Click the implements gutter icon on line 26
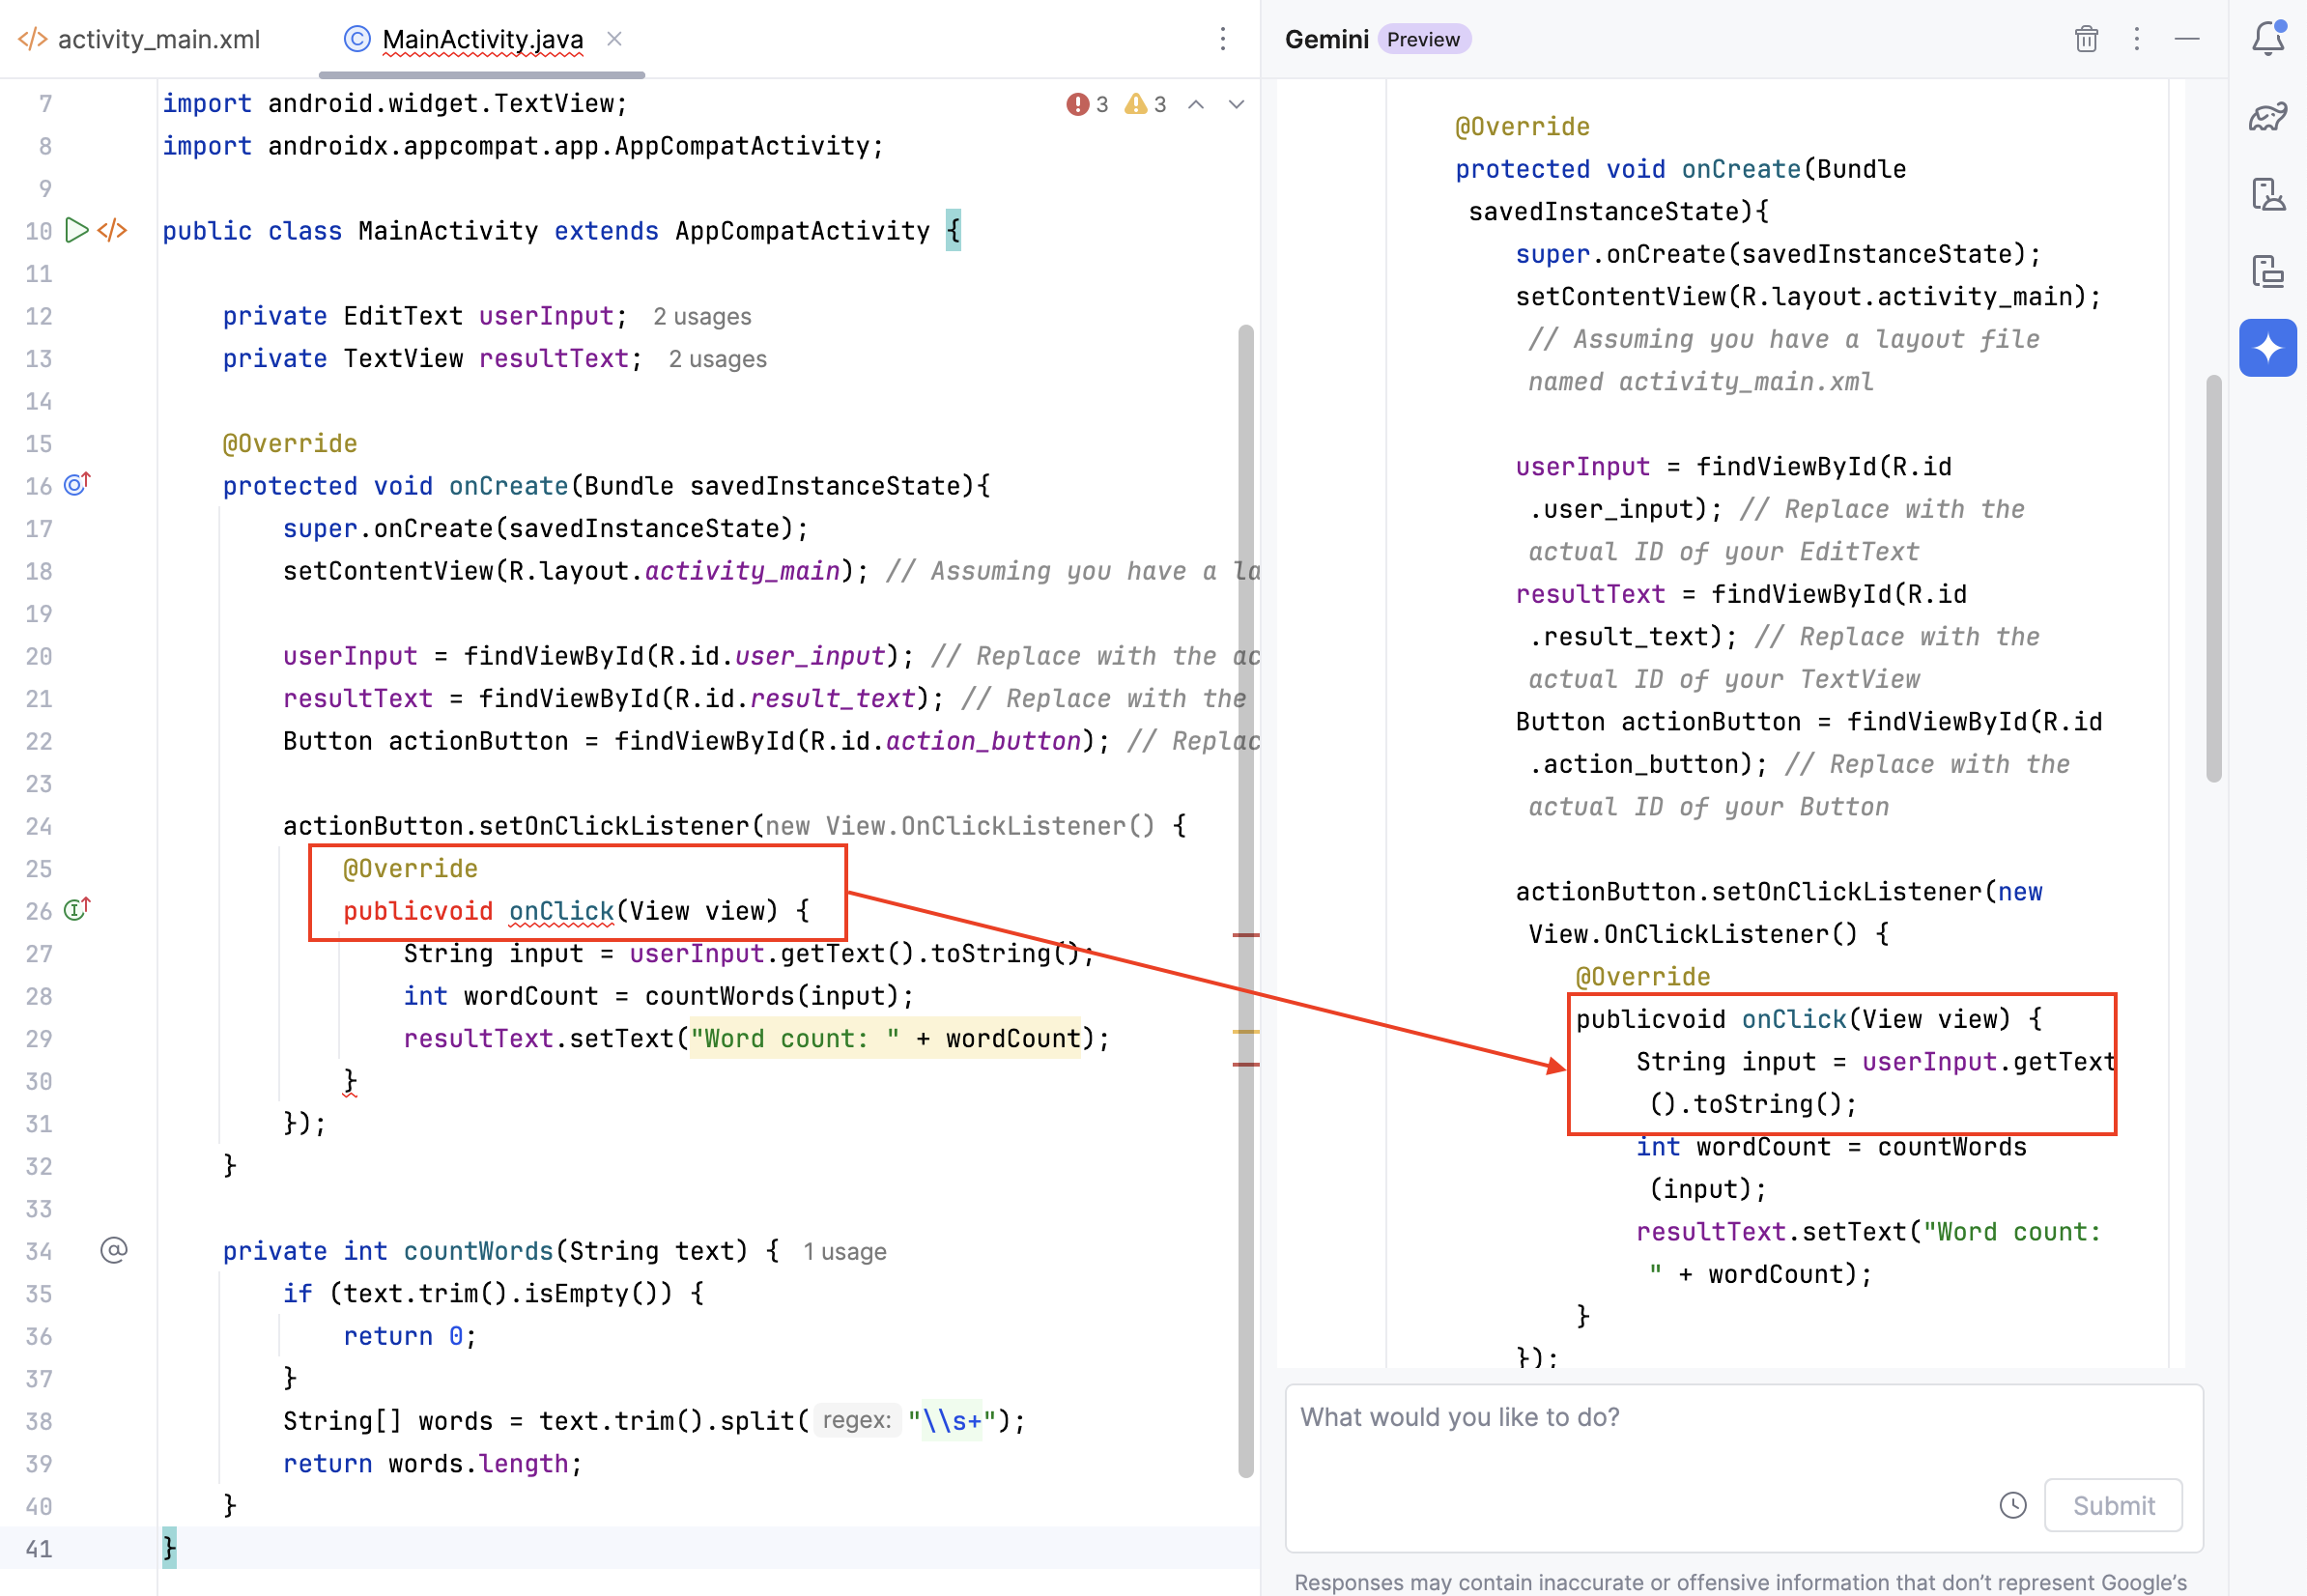Image resolution: width=2307 pixels, height=1596 pixels. [x=77, y=910]
